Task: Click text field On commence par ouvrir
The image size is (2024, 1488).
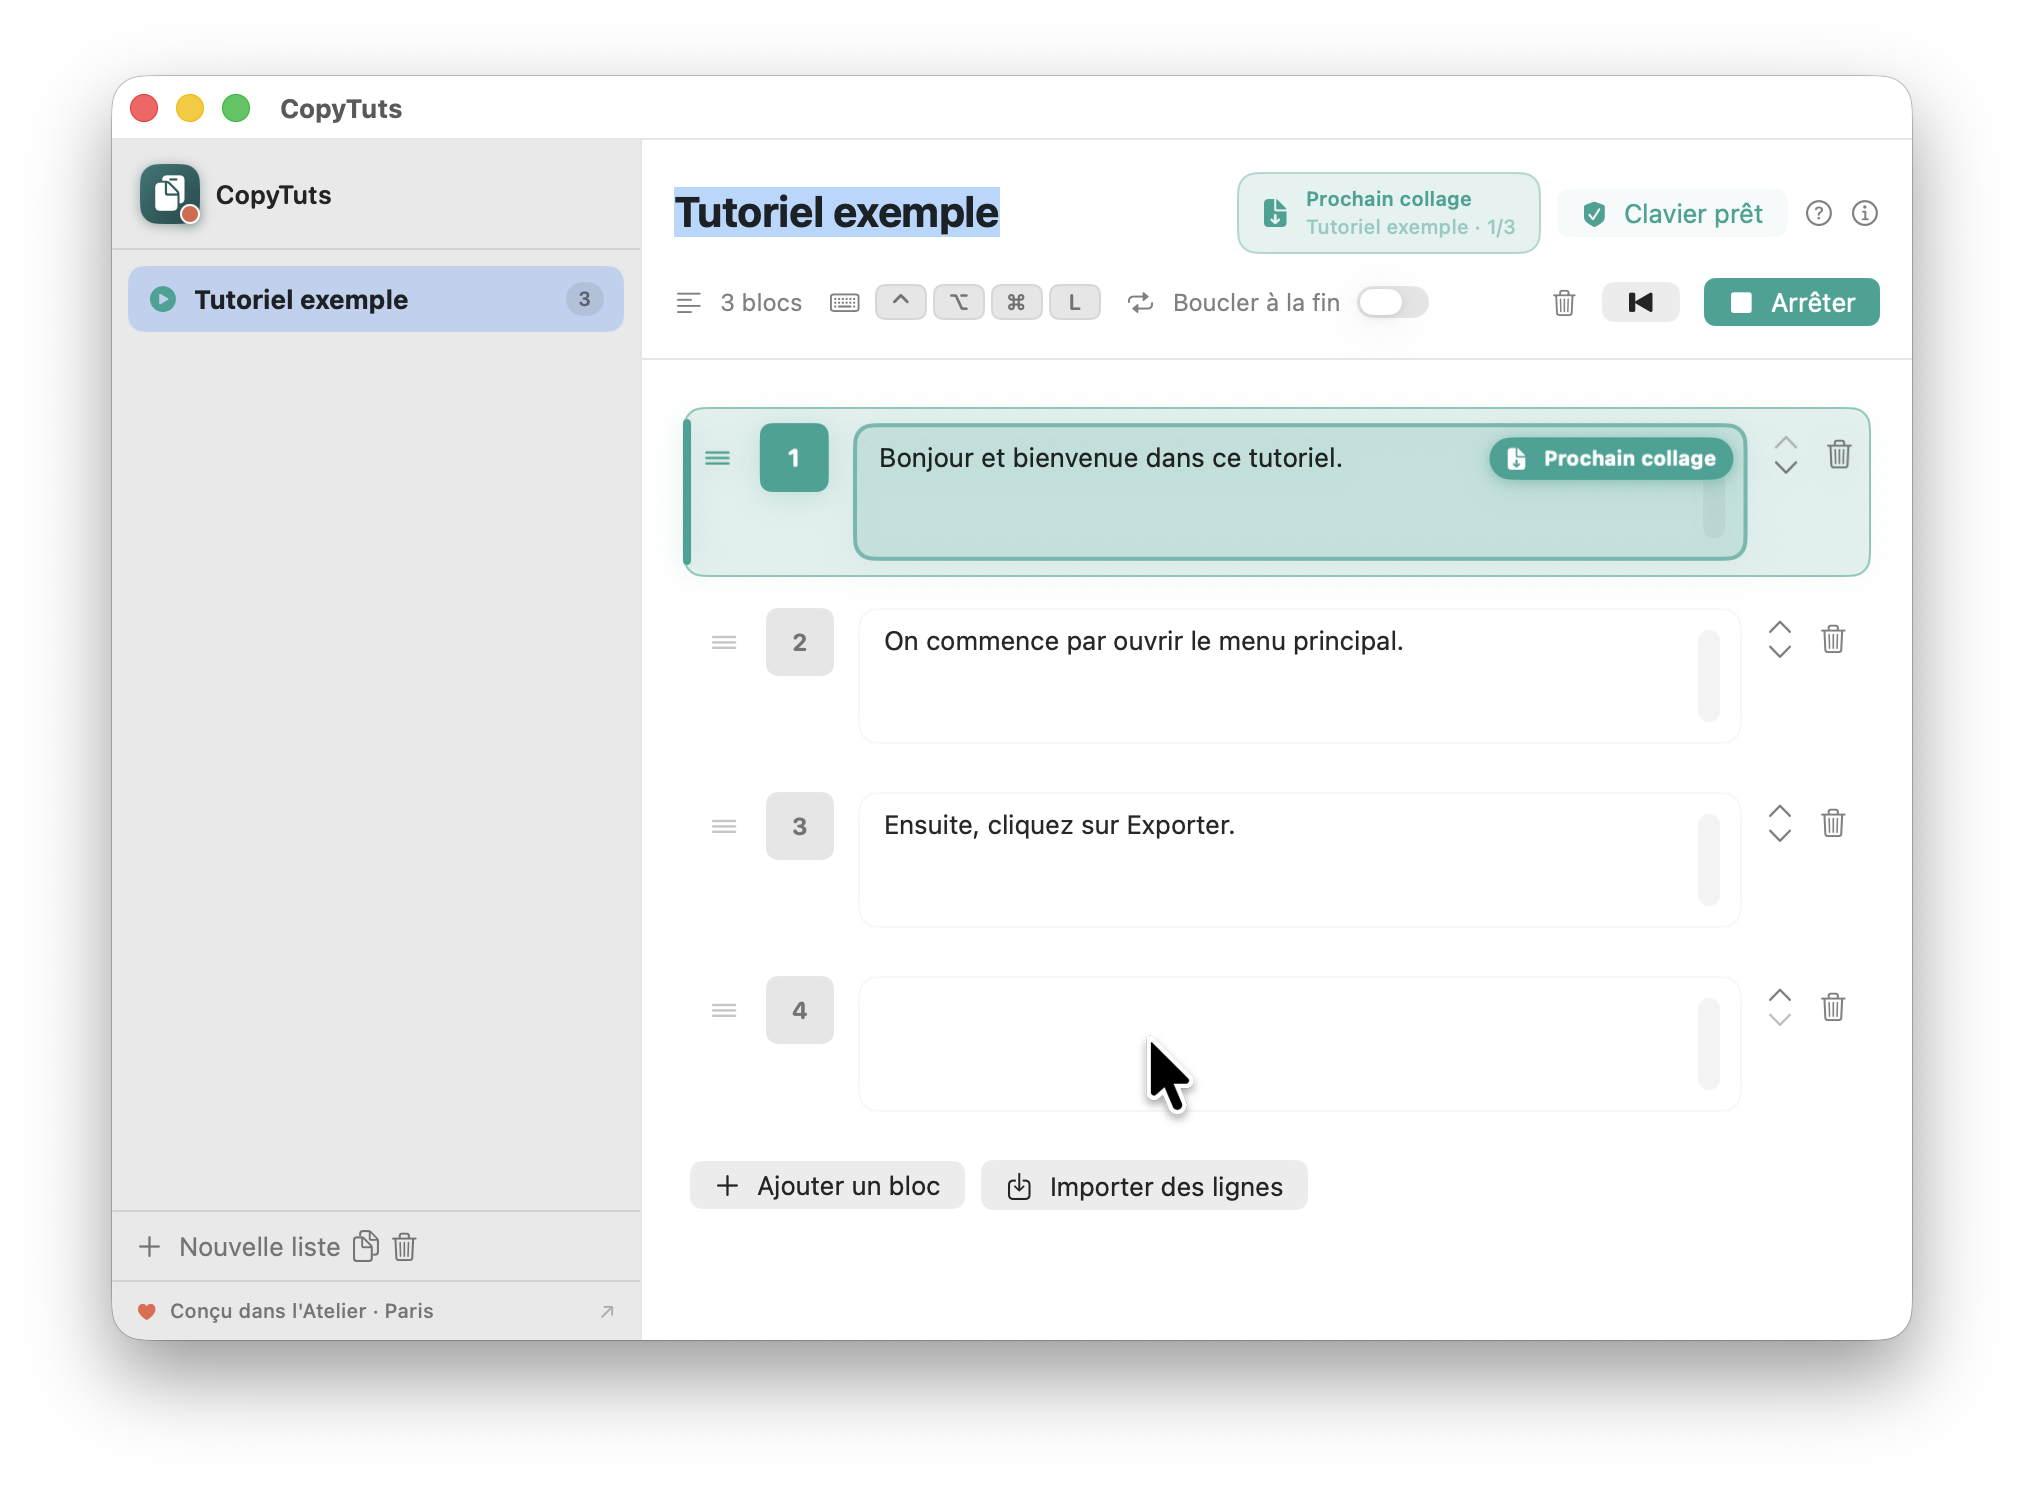Action: point(1299,676)
